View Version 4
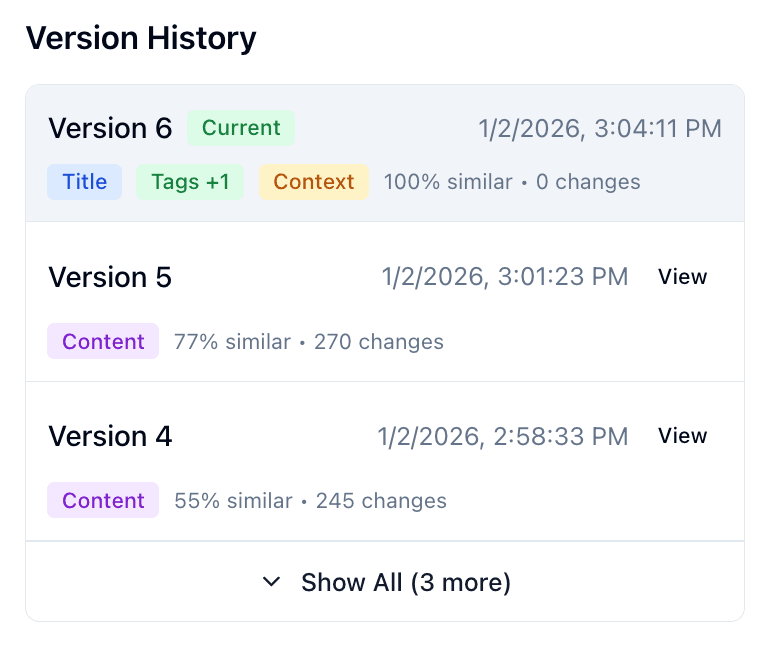 [x=682, y=436]
